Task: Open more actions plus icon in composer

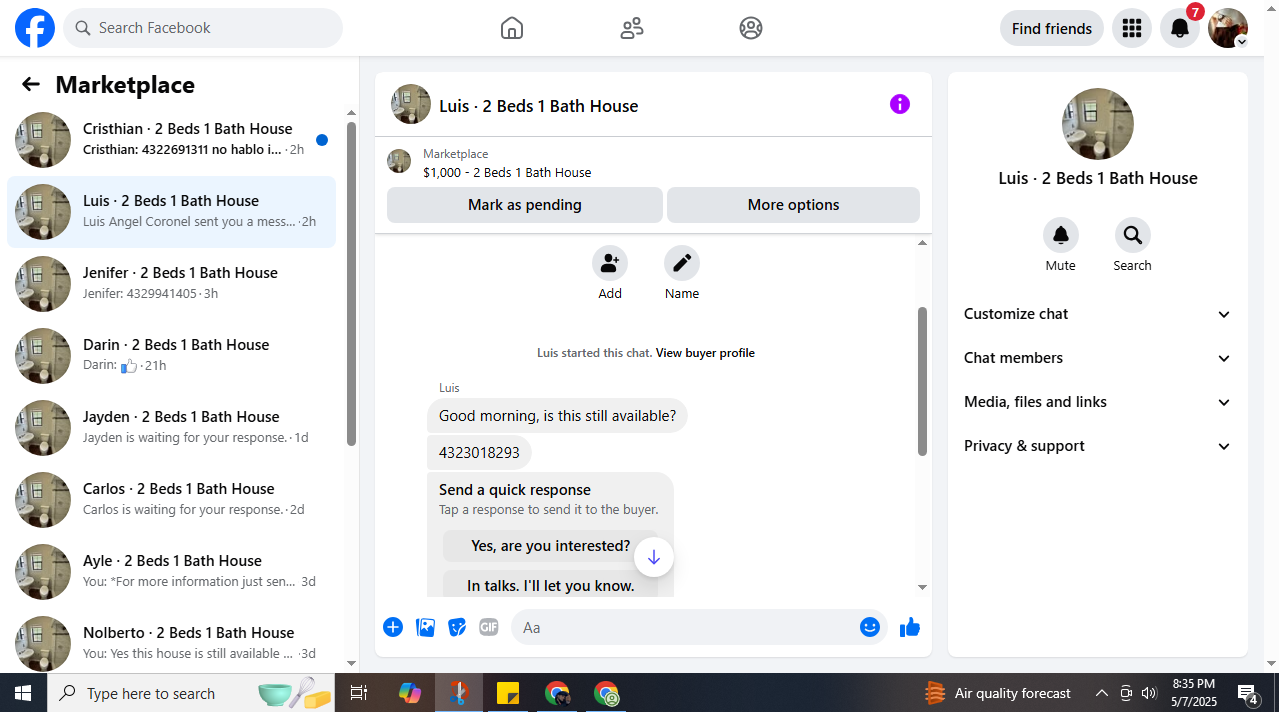Action: click(x=393, y=627)
